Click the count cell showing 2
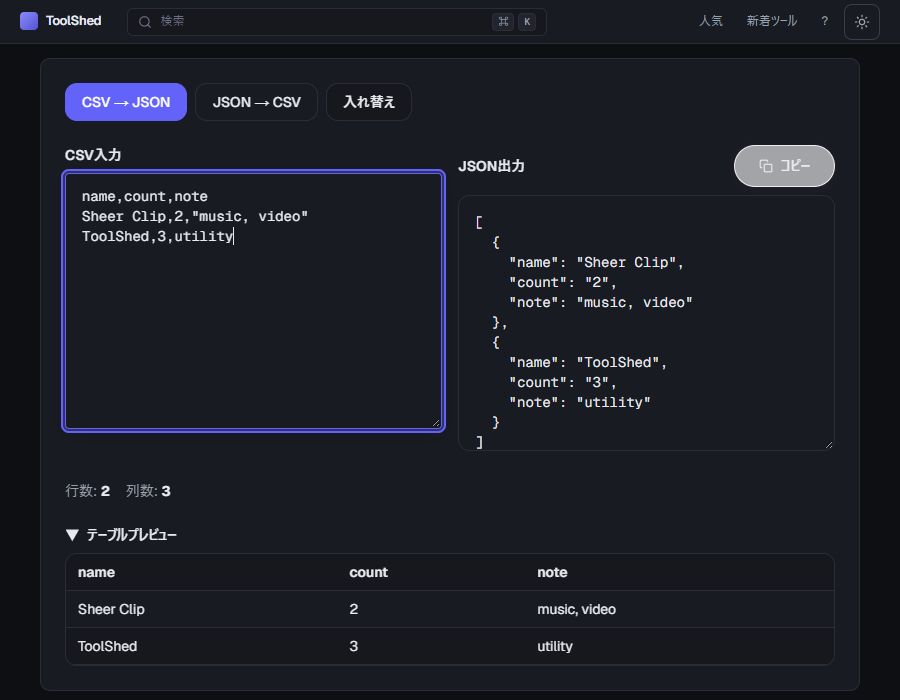 pyautogui.click(x=354, y=609)
